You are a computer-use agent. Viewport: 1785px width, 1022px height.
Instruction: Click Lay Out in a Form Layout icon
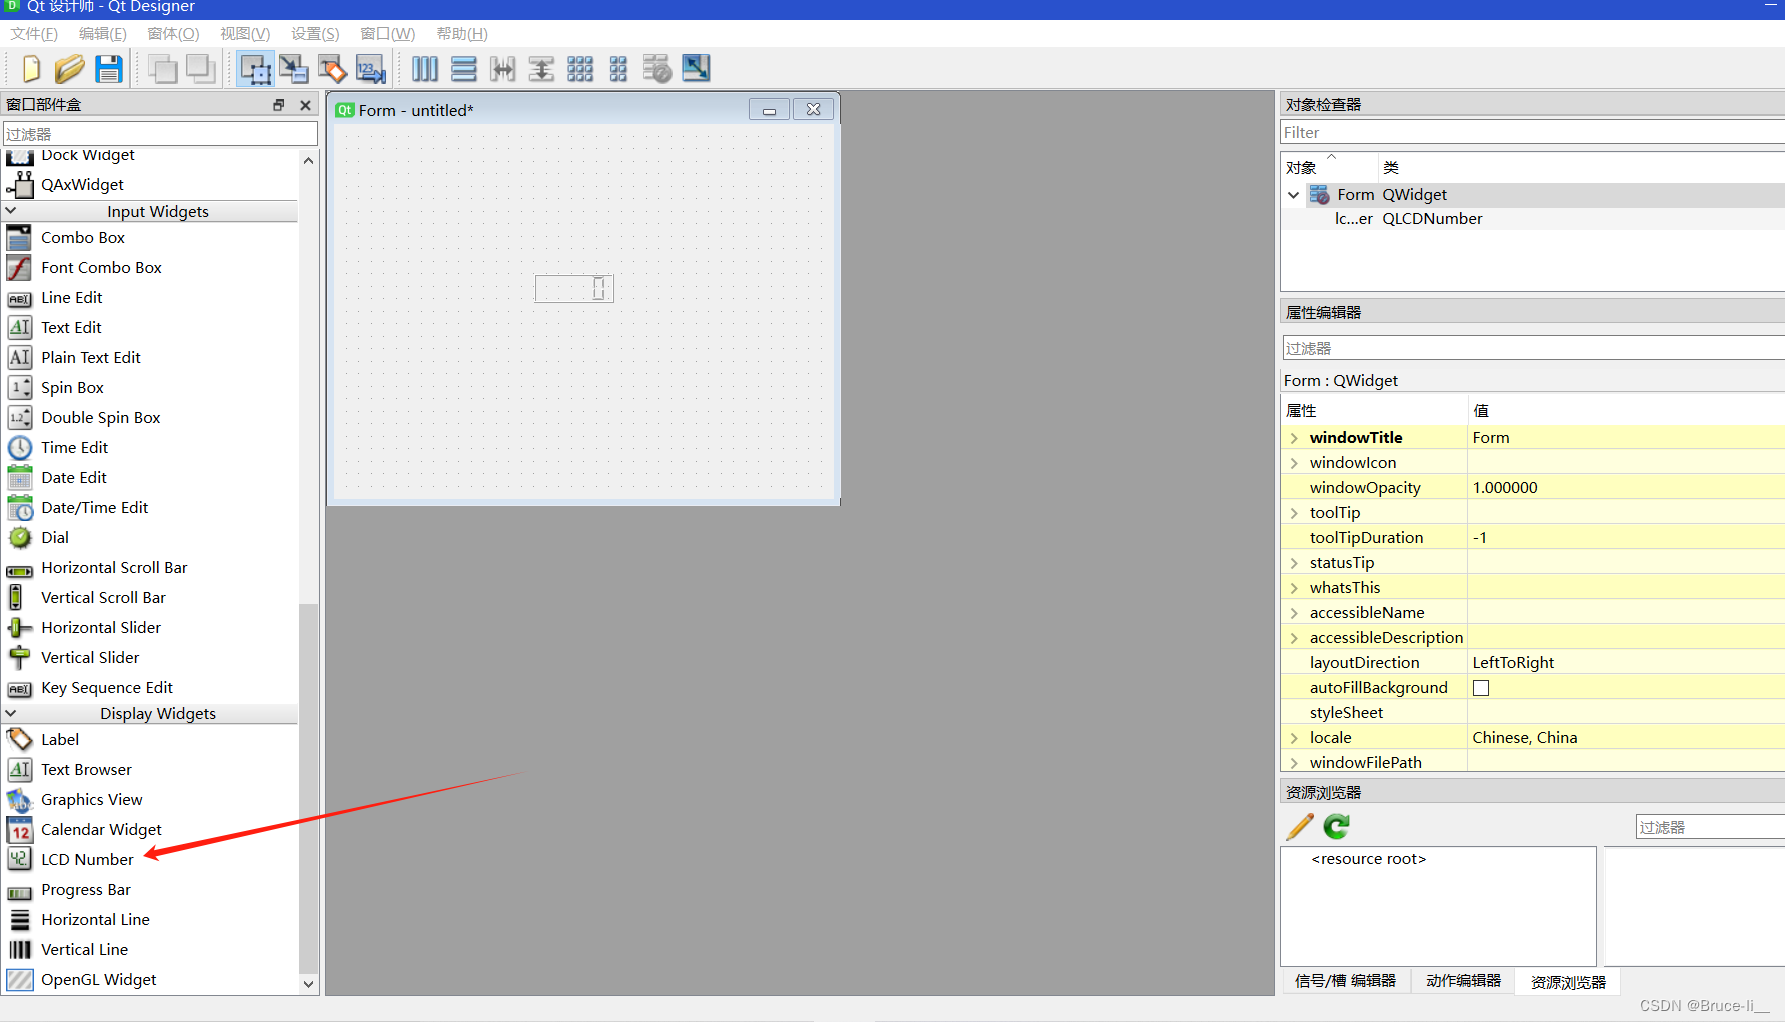tap(619, 69)
